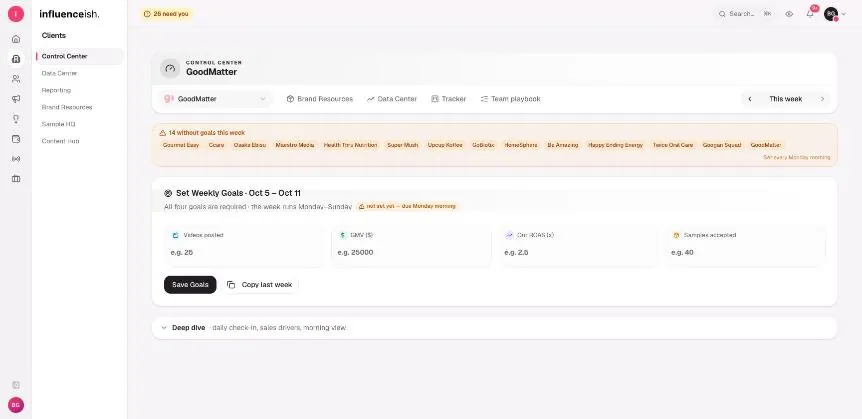Open the megaphone campaigns icon

[x=16, y=99]
